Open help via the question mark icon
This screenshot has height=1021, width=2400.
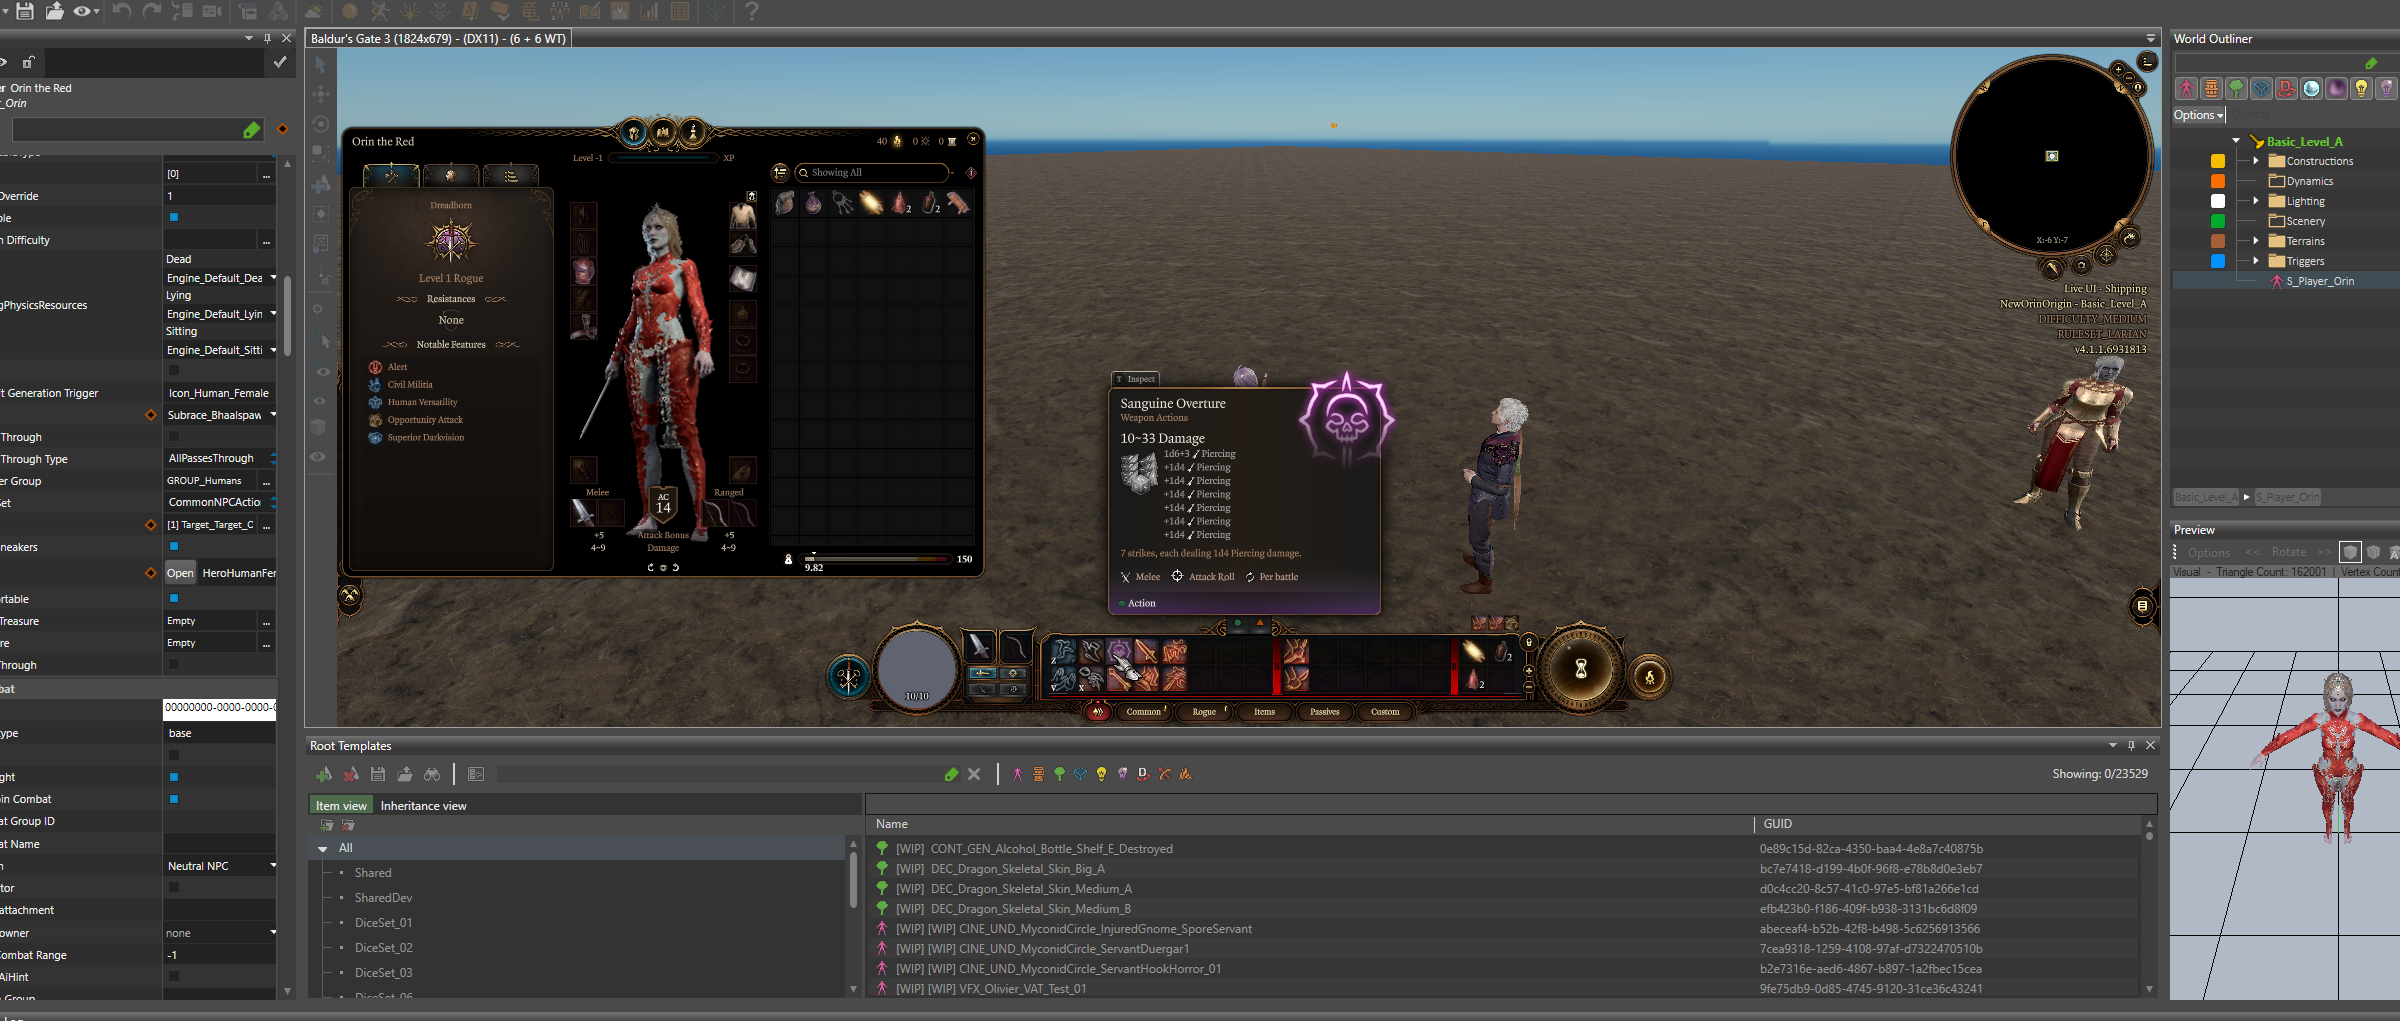752,11
